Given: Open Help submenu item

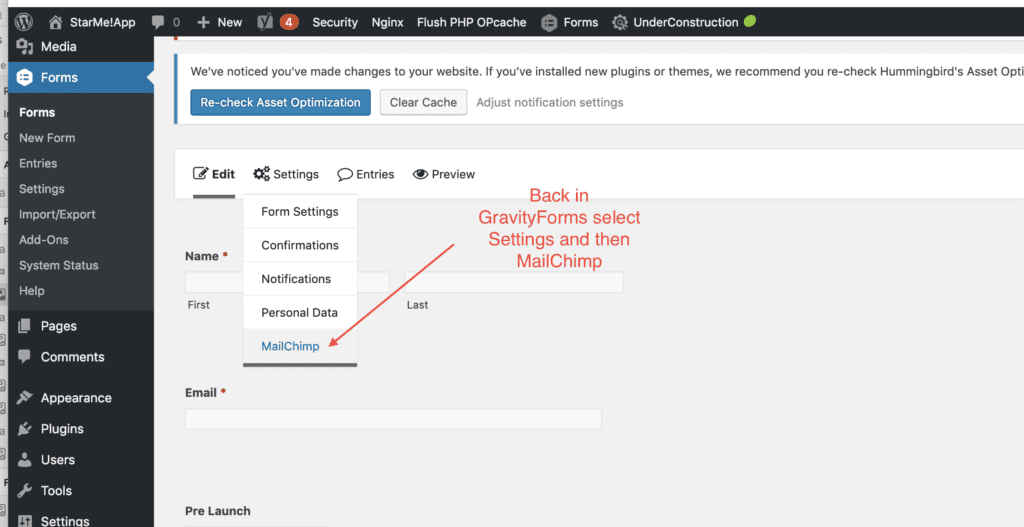Looking at the screenshot, I should click(x=31, y=291).
